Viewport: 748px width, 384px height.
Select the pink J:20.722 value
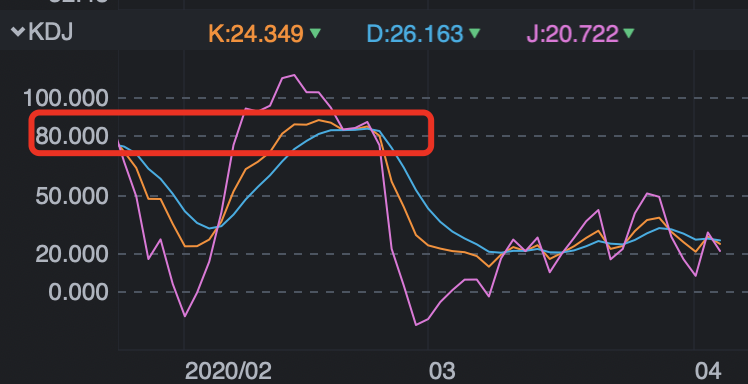[x=572, y=34]
